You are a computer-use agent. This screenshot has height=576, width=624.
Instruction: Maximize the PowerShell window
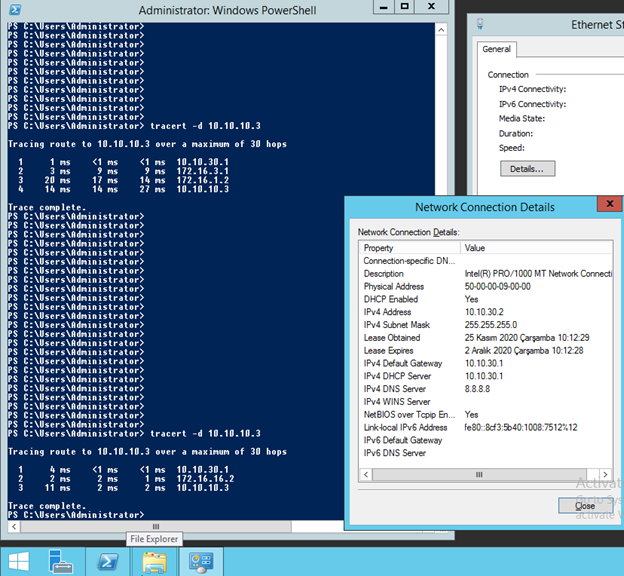click(404, 6)
